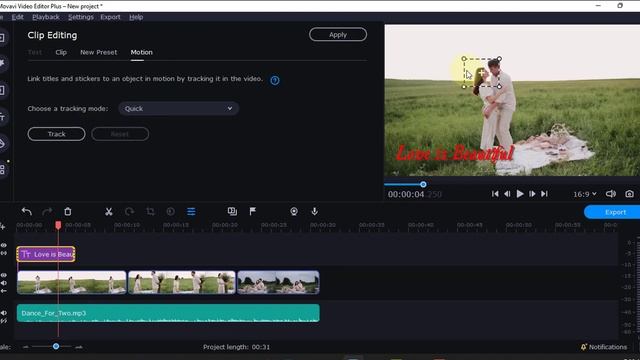The image size is (640, 360).
Task: Play the preview video
Action: (520, 194)
